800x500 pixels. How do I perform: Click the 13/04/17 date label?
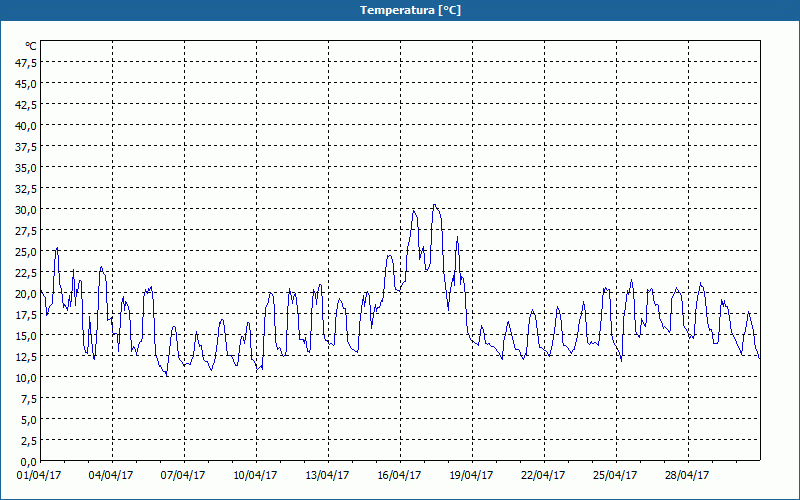(327, 475)
